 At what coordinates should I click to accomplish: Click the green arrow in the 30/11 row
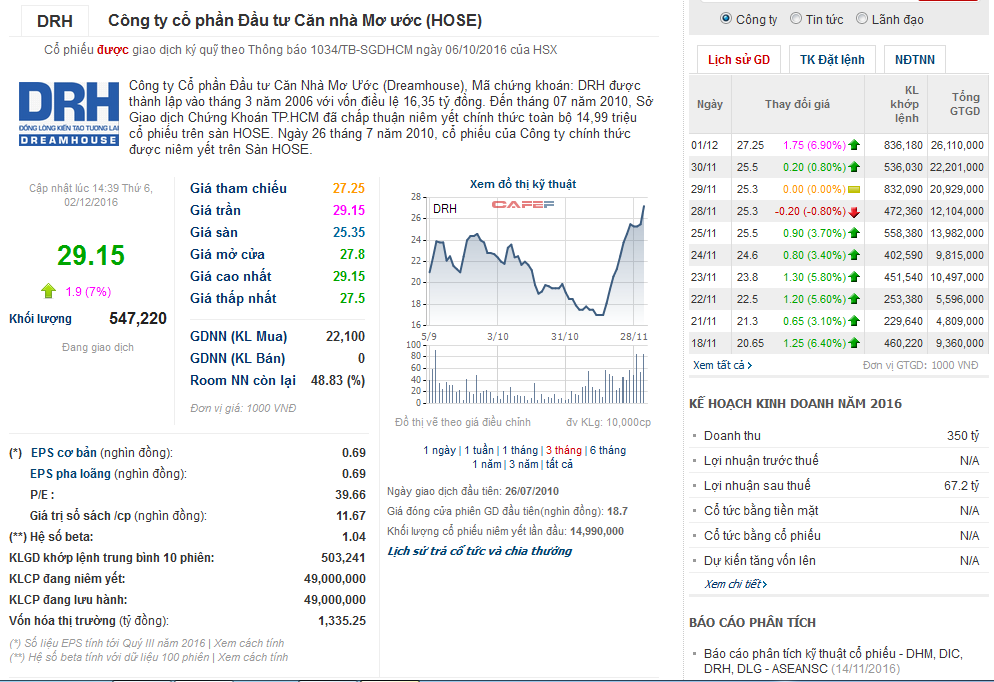tap(854, 167)
